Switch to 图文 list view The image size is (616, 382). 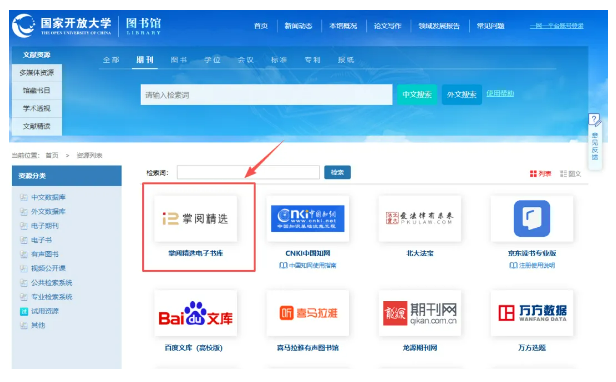pyautogui.click(x=570, y=174)
